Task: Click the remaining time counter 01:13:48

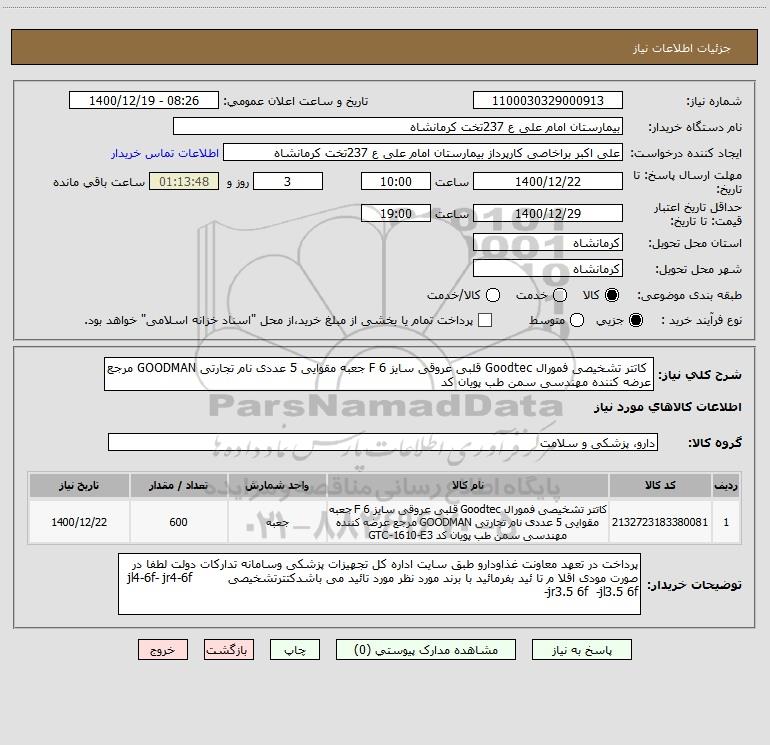Action: pyautogui.click(x=184, y=181)
